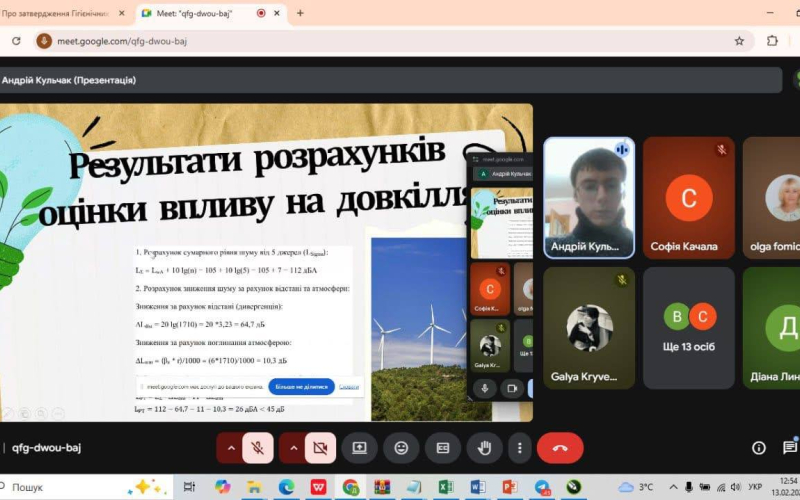Open meeting details info icon
The image size is (800, 500).
coord(759,448)
